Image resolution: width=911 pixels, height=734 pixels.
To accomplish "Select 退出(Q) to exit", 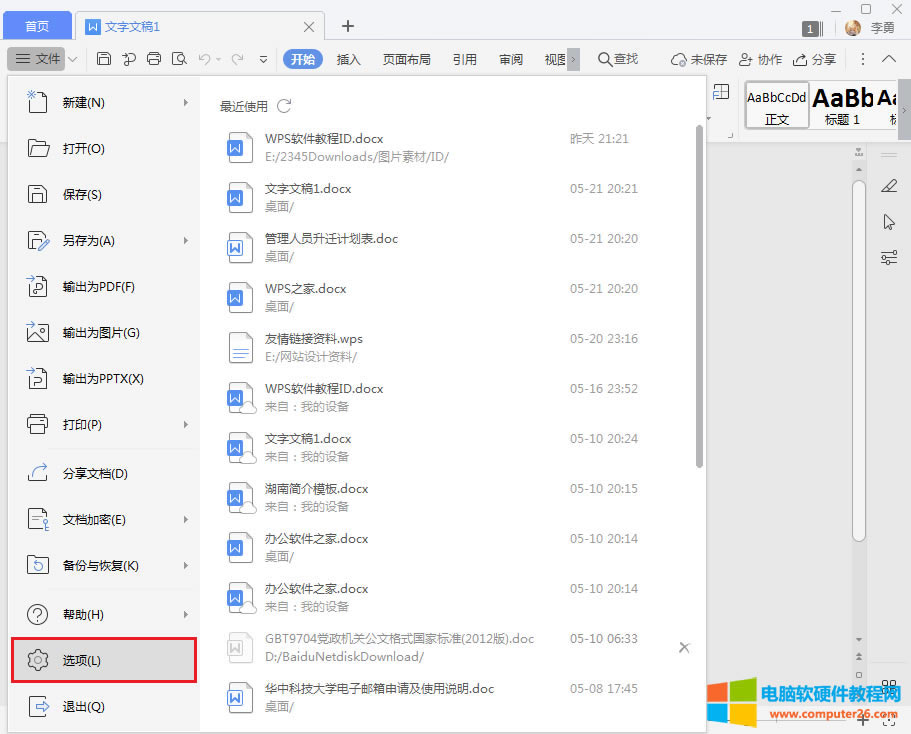I will tap(104, 706).
